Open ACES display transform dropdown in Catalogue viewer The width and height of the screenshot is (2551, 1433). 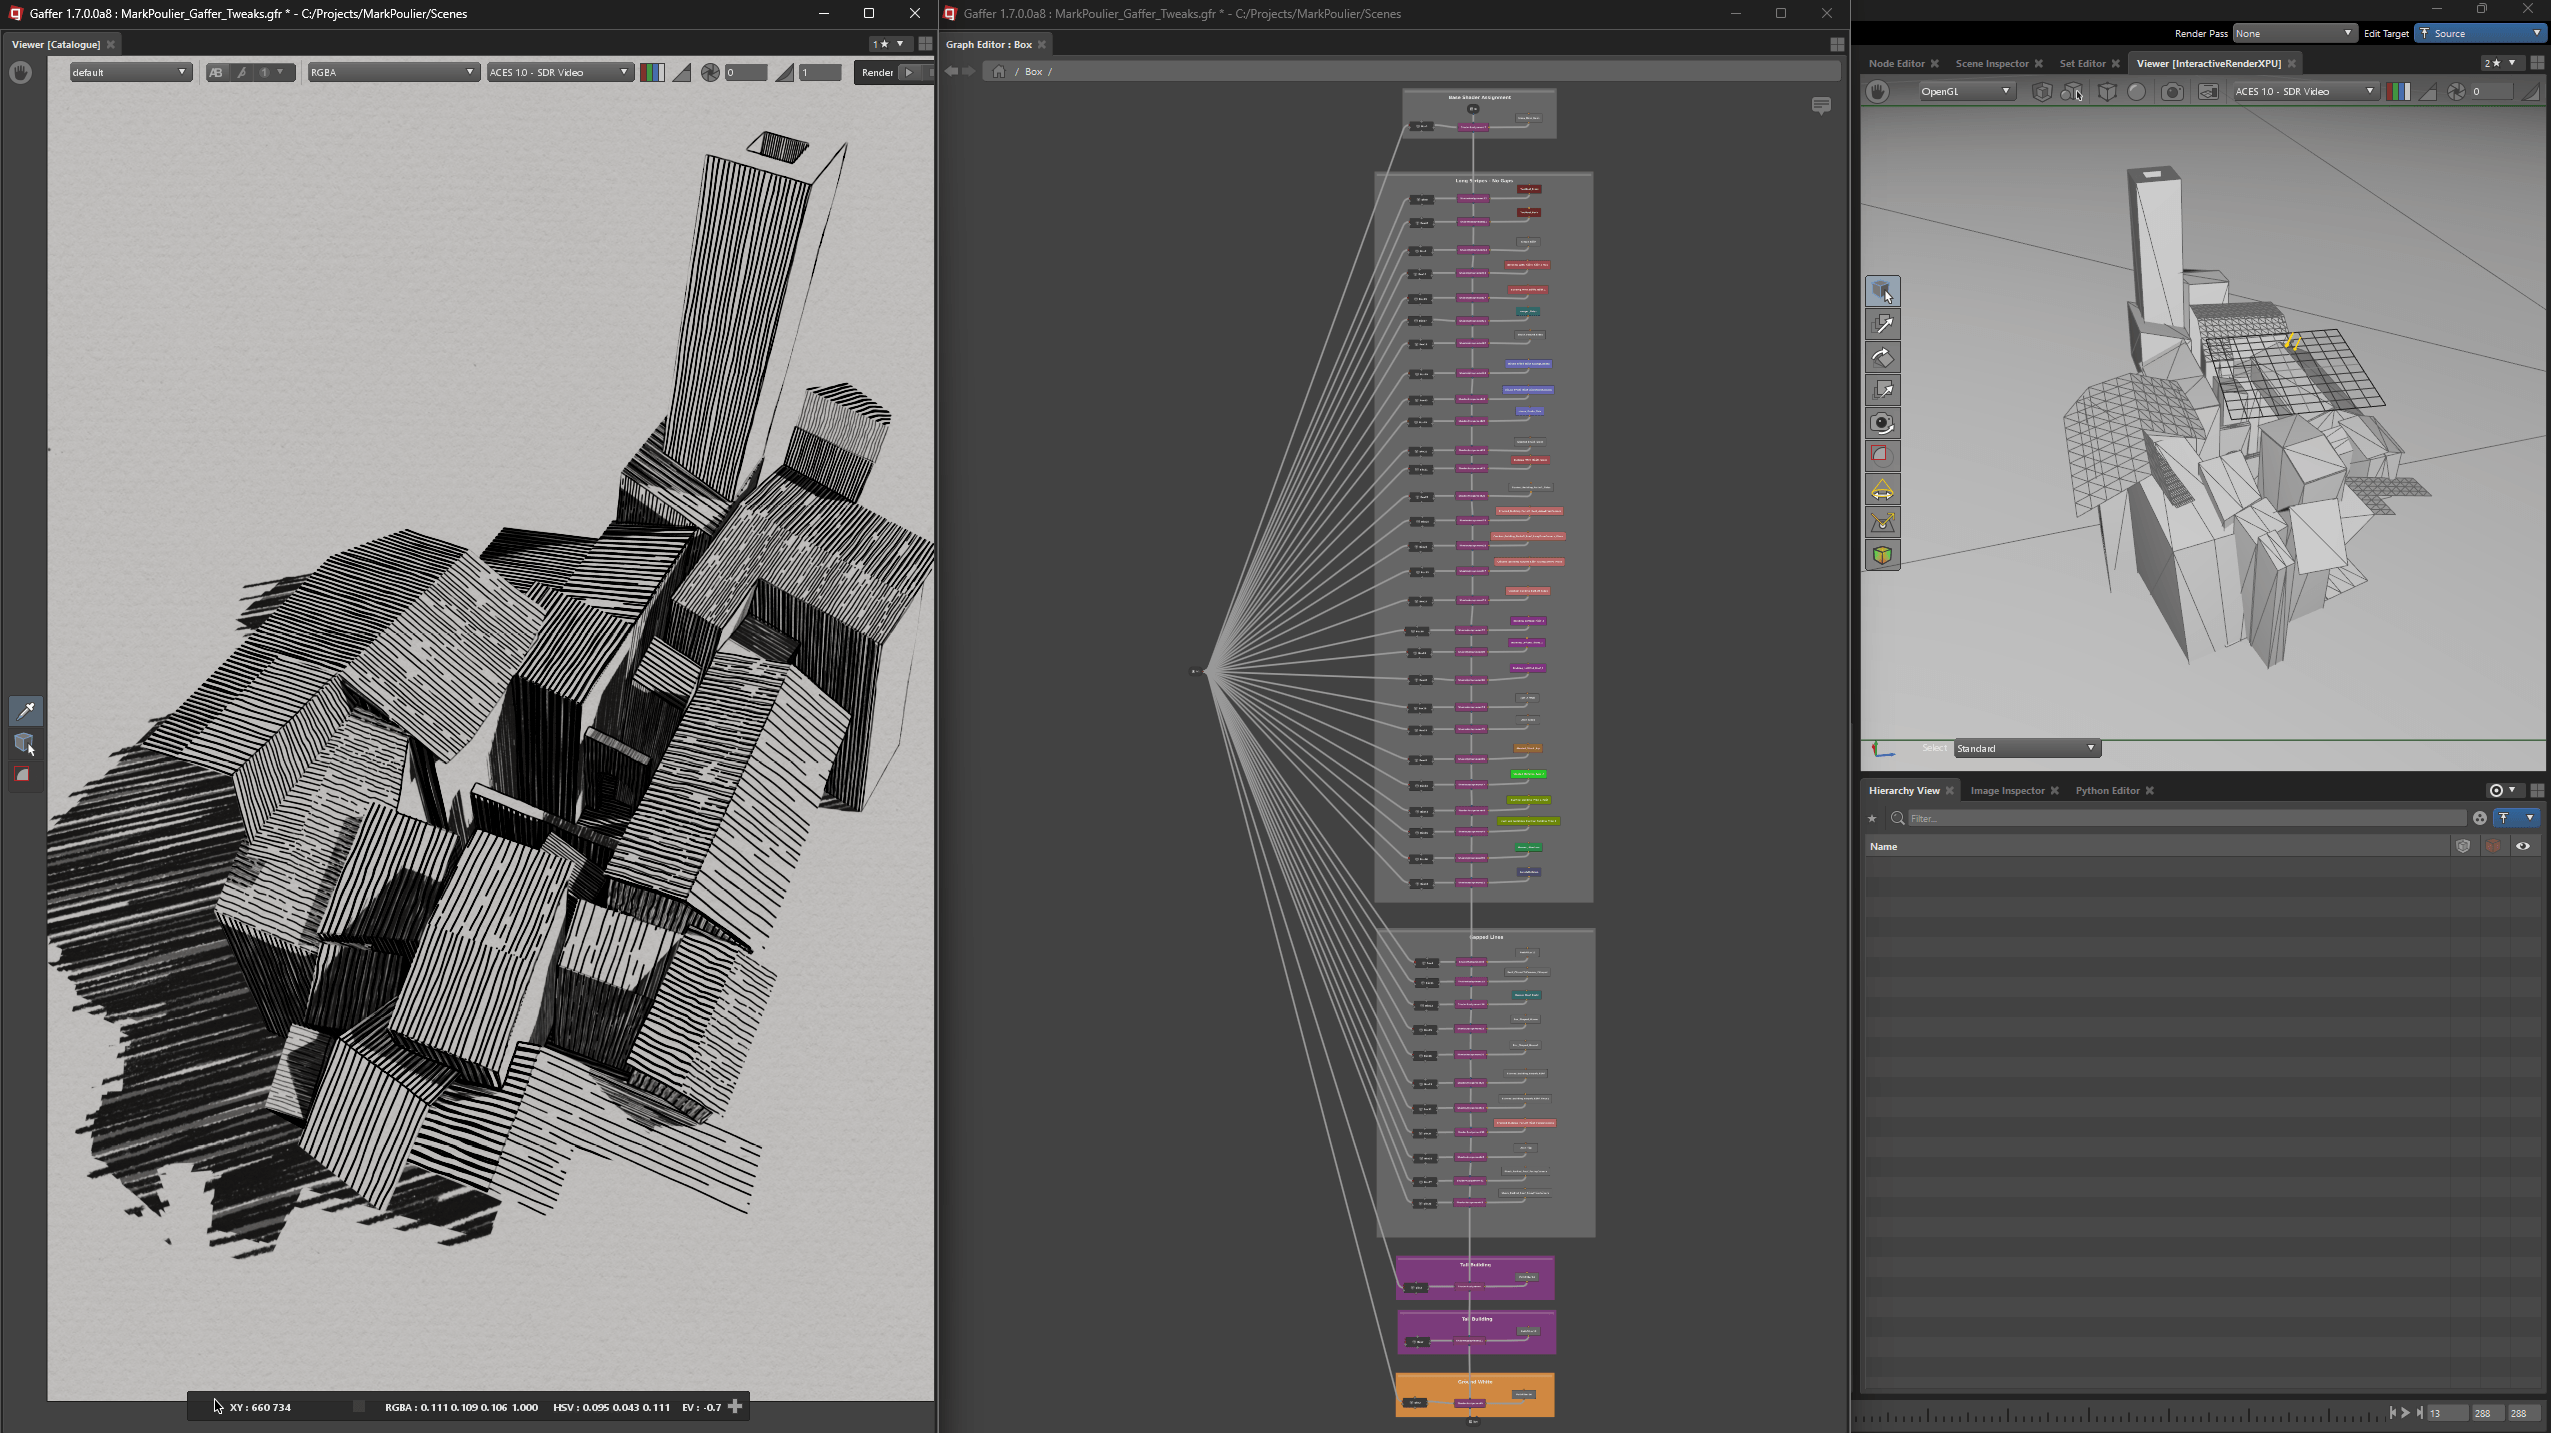(x=559, y=73)
